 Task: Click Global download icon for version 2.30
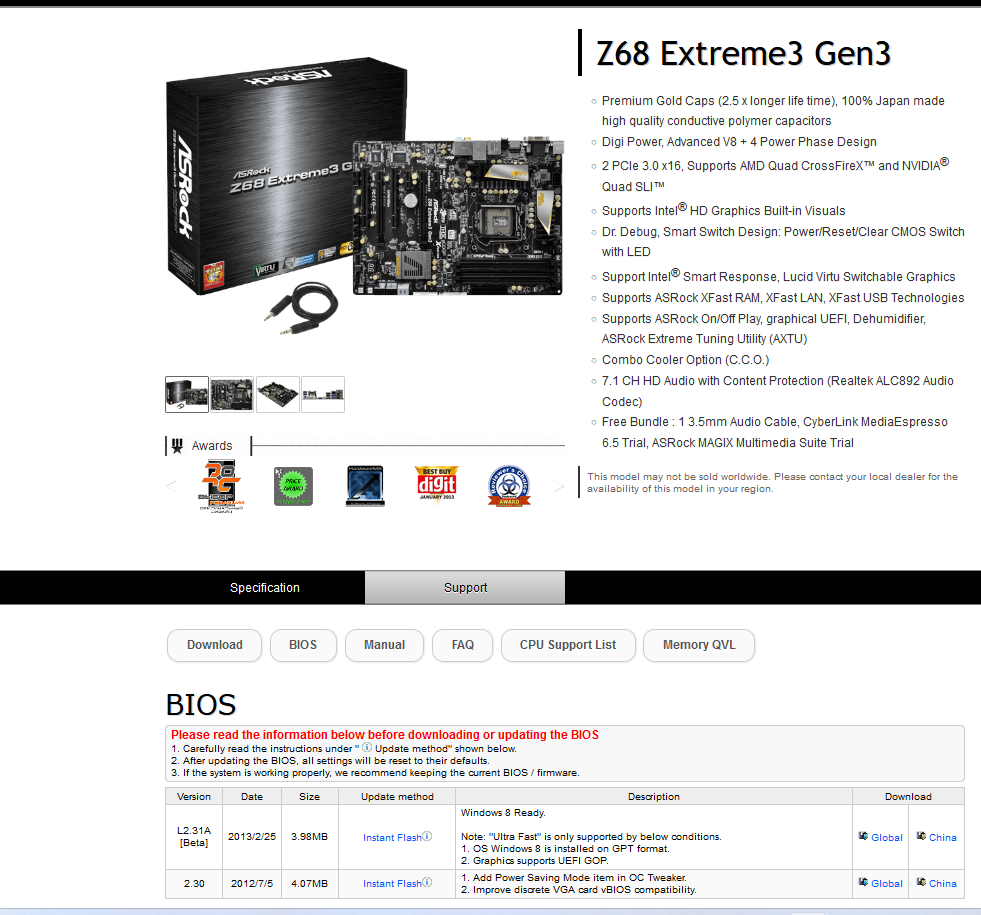[863, 882]
